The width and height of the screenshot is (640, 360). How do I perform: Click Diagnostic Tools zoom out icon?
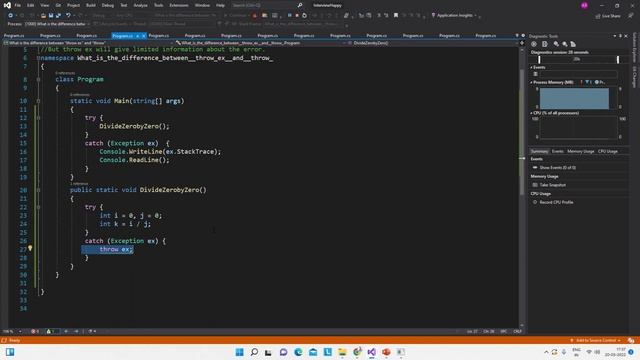564,44
